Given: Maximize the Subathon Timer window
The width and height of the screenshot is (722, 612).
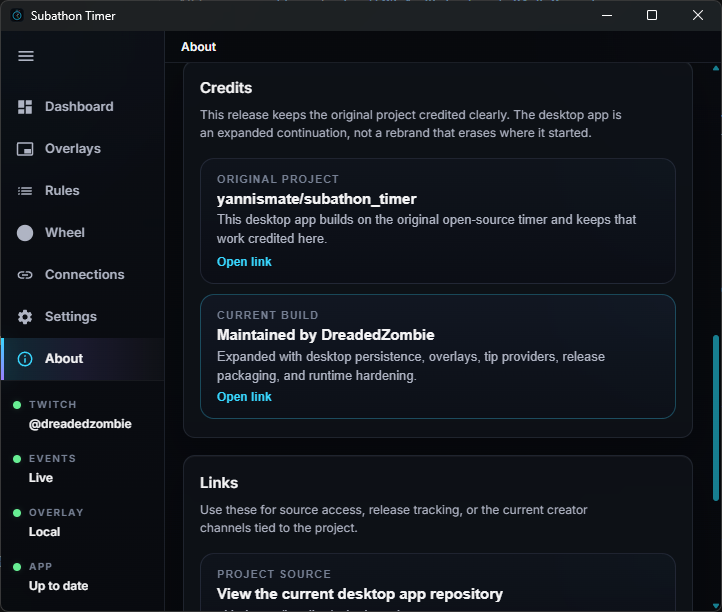Looking at the screenshot, I should click(652, 16).
